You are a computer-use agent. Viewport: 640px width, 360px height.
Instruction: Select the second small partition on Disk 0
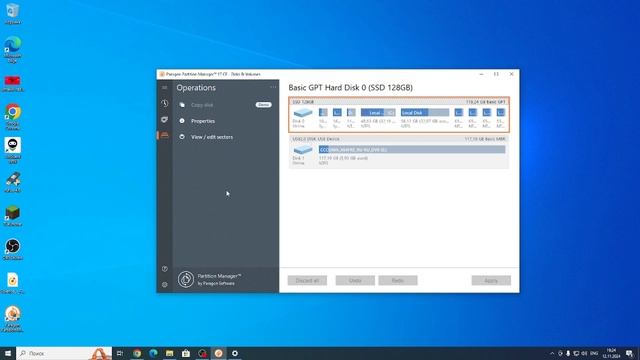click(x=337, y=112)
